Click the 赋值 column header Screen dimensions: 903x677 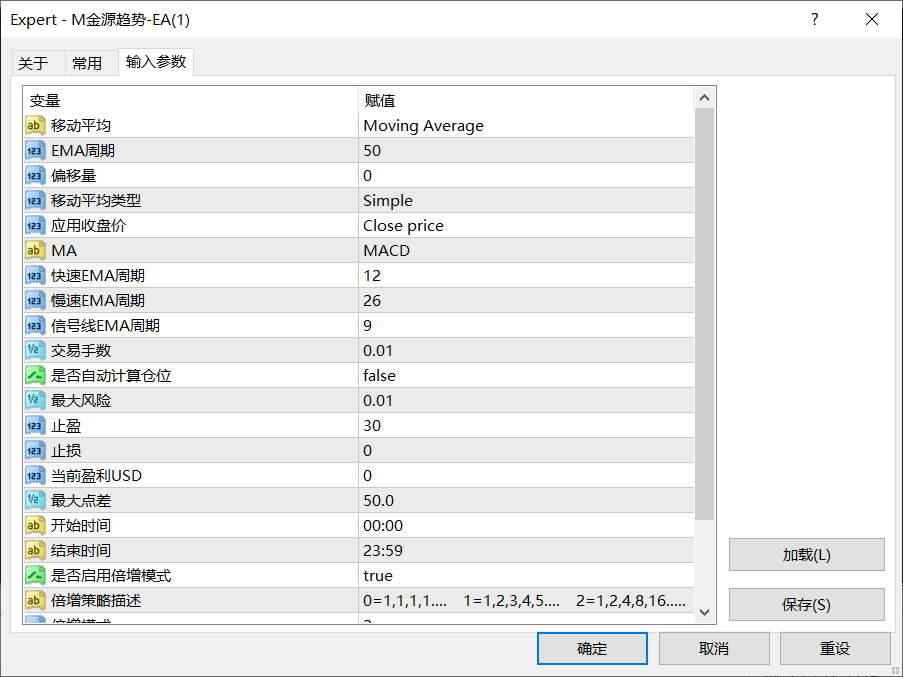tap(526, 101)
